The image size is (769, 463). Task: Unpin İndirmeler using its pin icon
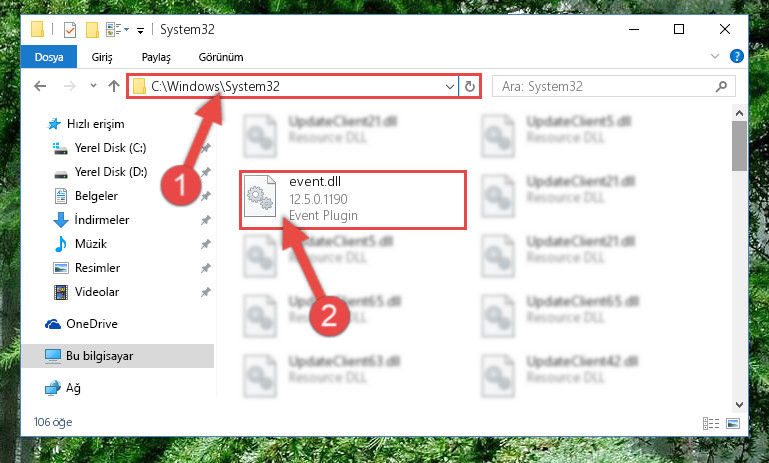click(x=205, y=220)
